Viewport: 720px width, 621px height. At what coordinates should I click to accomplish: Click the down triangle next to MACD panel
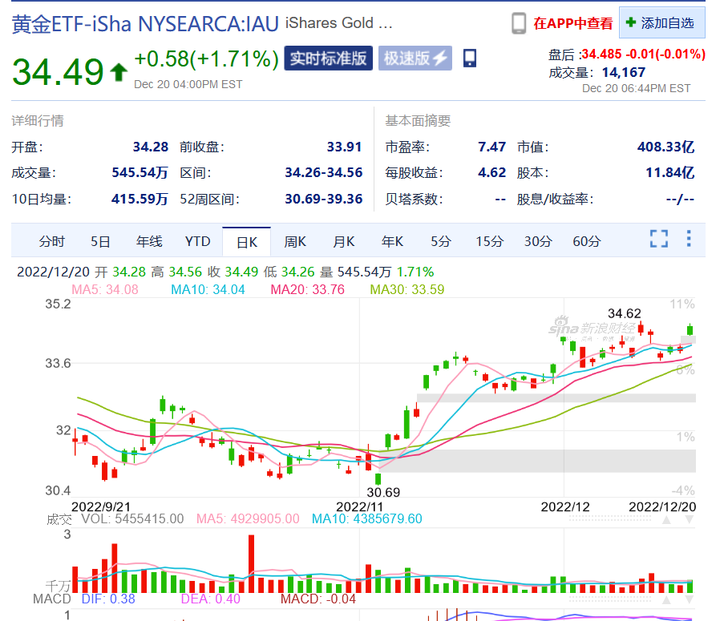click(689, 600)
